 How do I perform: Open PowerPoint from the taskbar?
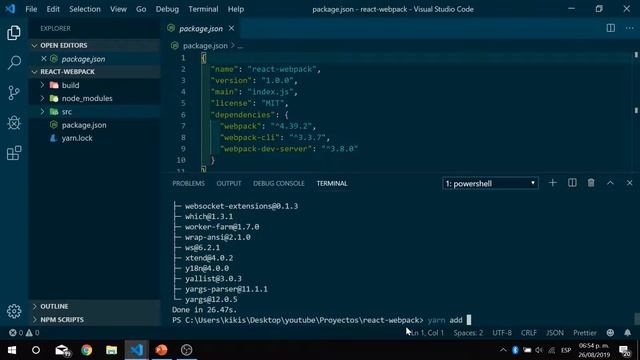point(161,350)
